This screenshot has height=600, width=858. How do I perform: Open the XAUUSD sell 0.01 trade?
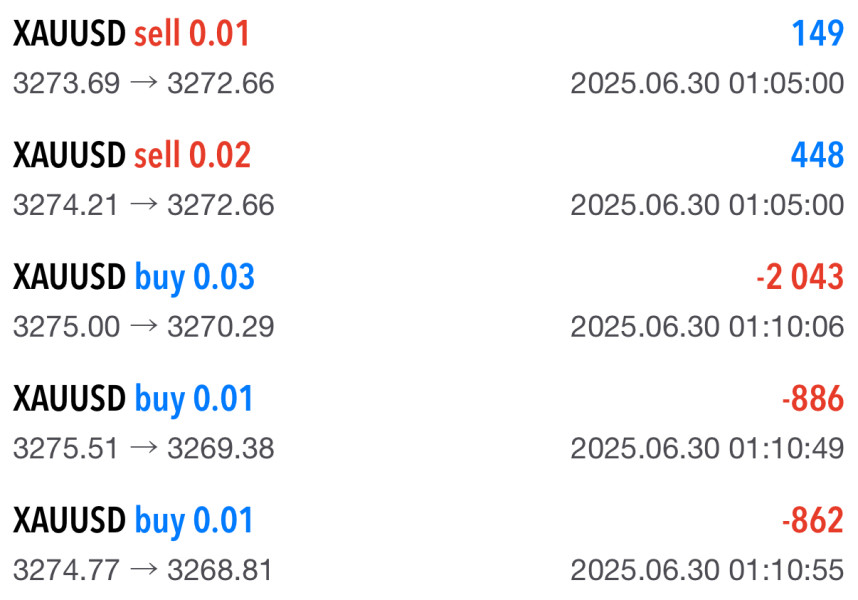131,35
